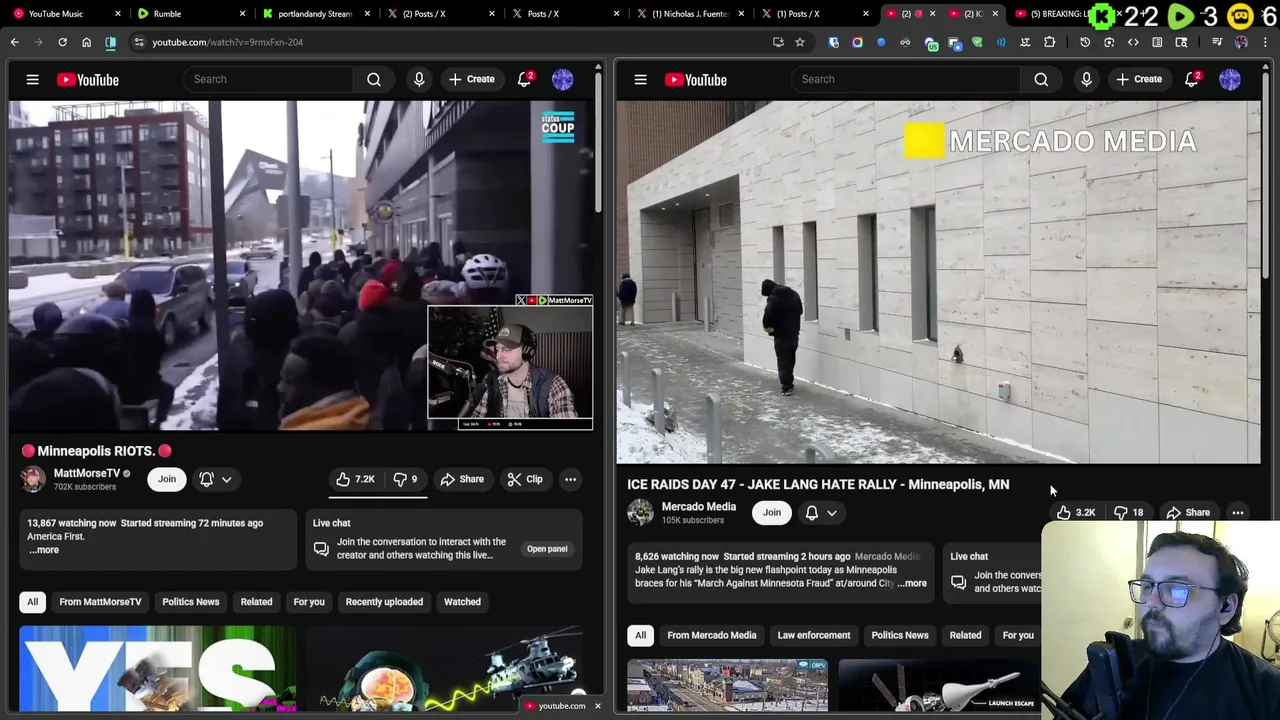The width and height of the screenshot is (1280, 720).
Task: Click the left YouTube search field
Action: coord(269,79)
